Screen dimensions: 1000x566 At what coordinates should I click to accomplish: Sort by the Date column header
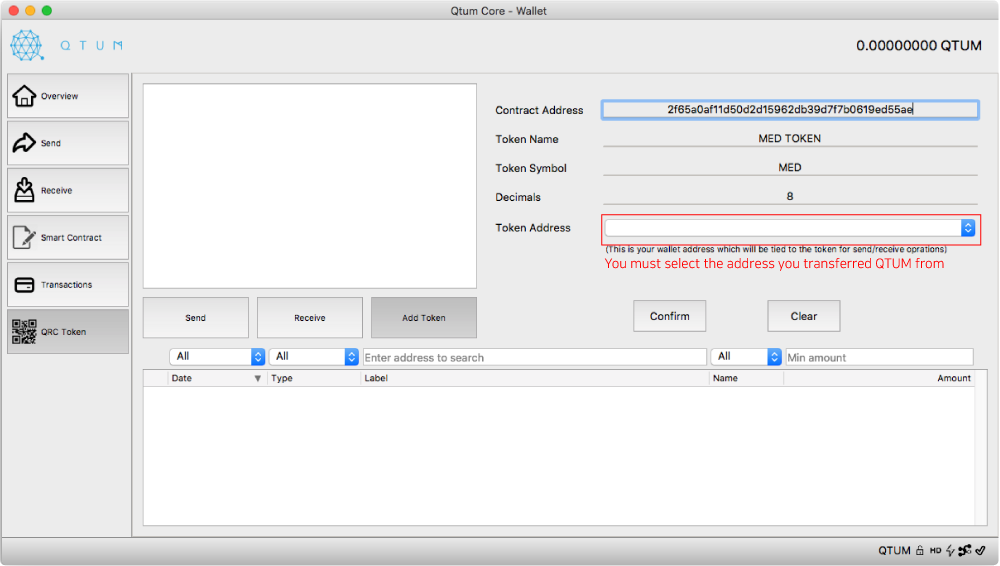(x=217, y=378)
